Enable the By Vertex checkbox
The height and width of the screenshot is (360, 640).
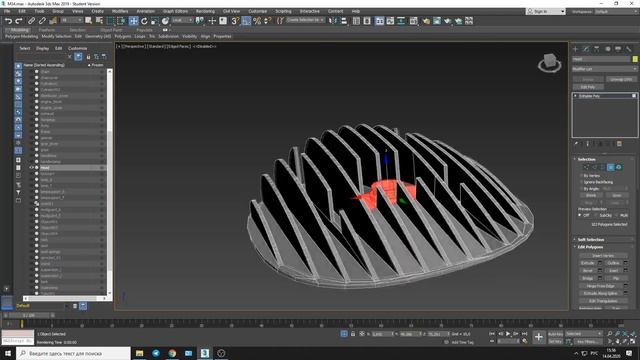pos(581,176)
